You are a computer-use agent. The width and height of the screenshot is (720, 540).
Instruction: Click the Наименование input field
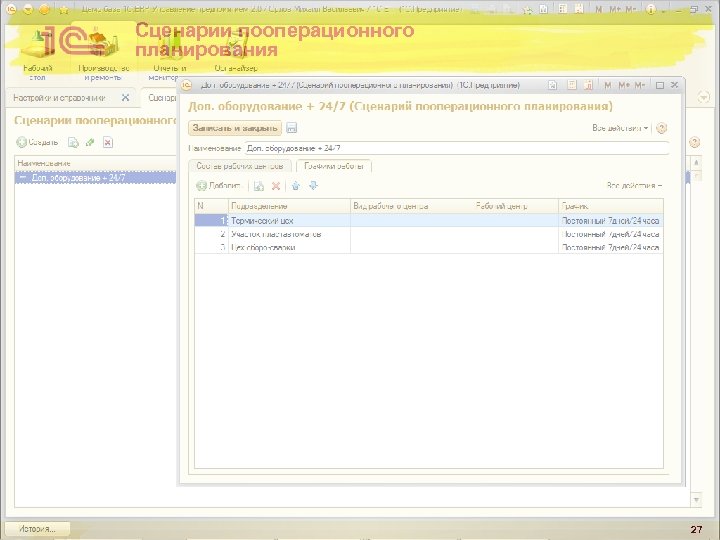(x=456, y=148)
